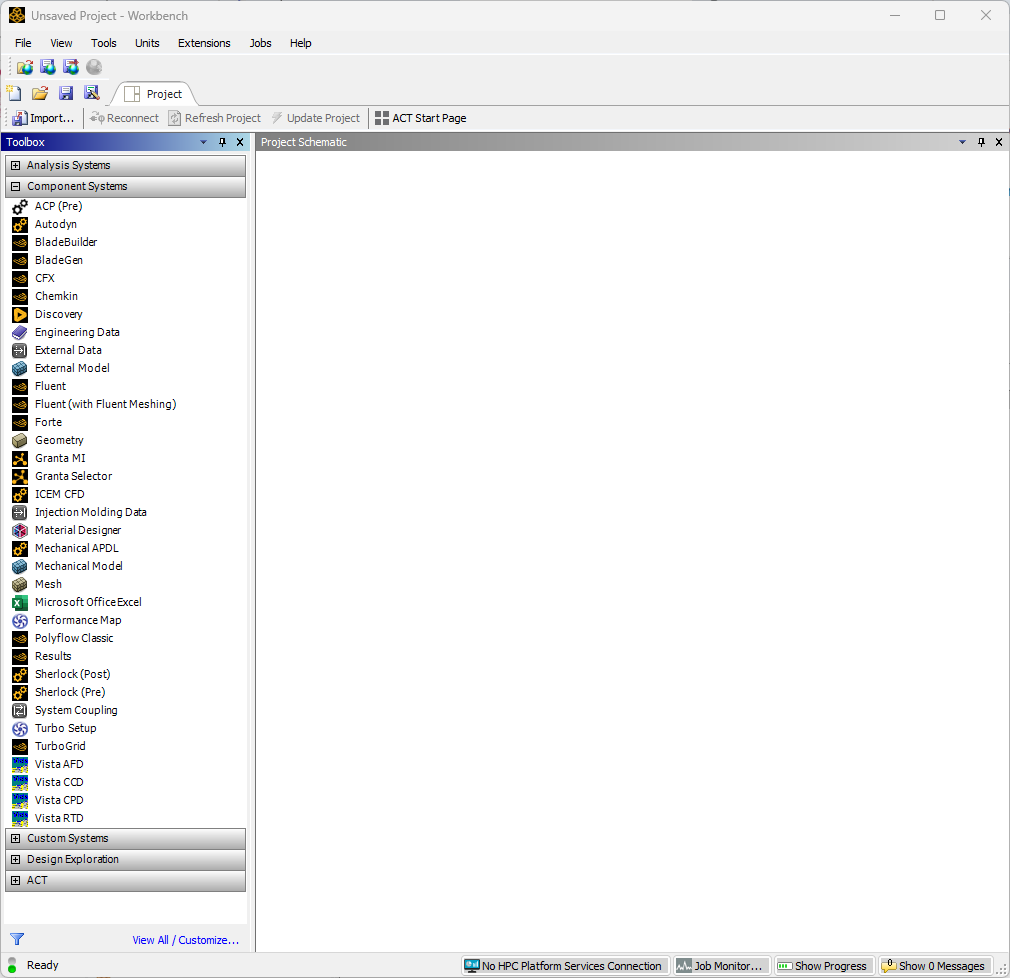Click the Vista AFD icon
The width and height of the screenshot is (1010, 978).
click(x=20, y=765)
